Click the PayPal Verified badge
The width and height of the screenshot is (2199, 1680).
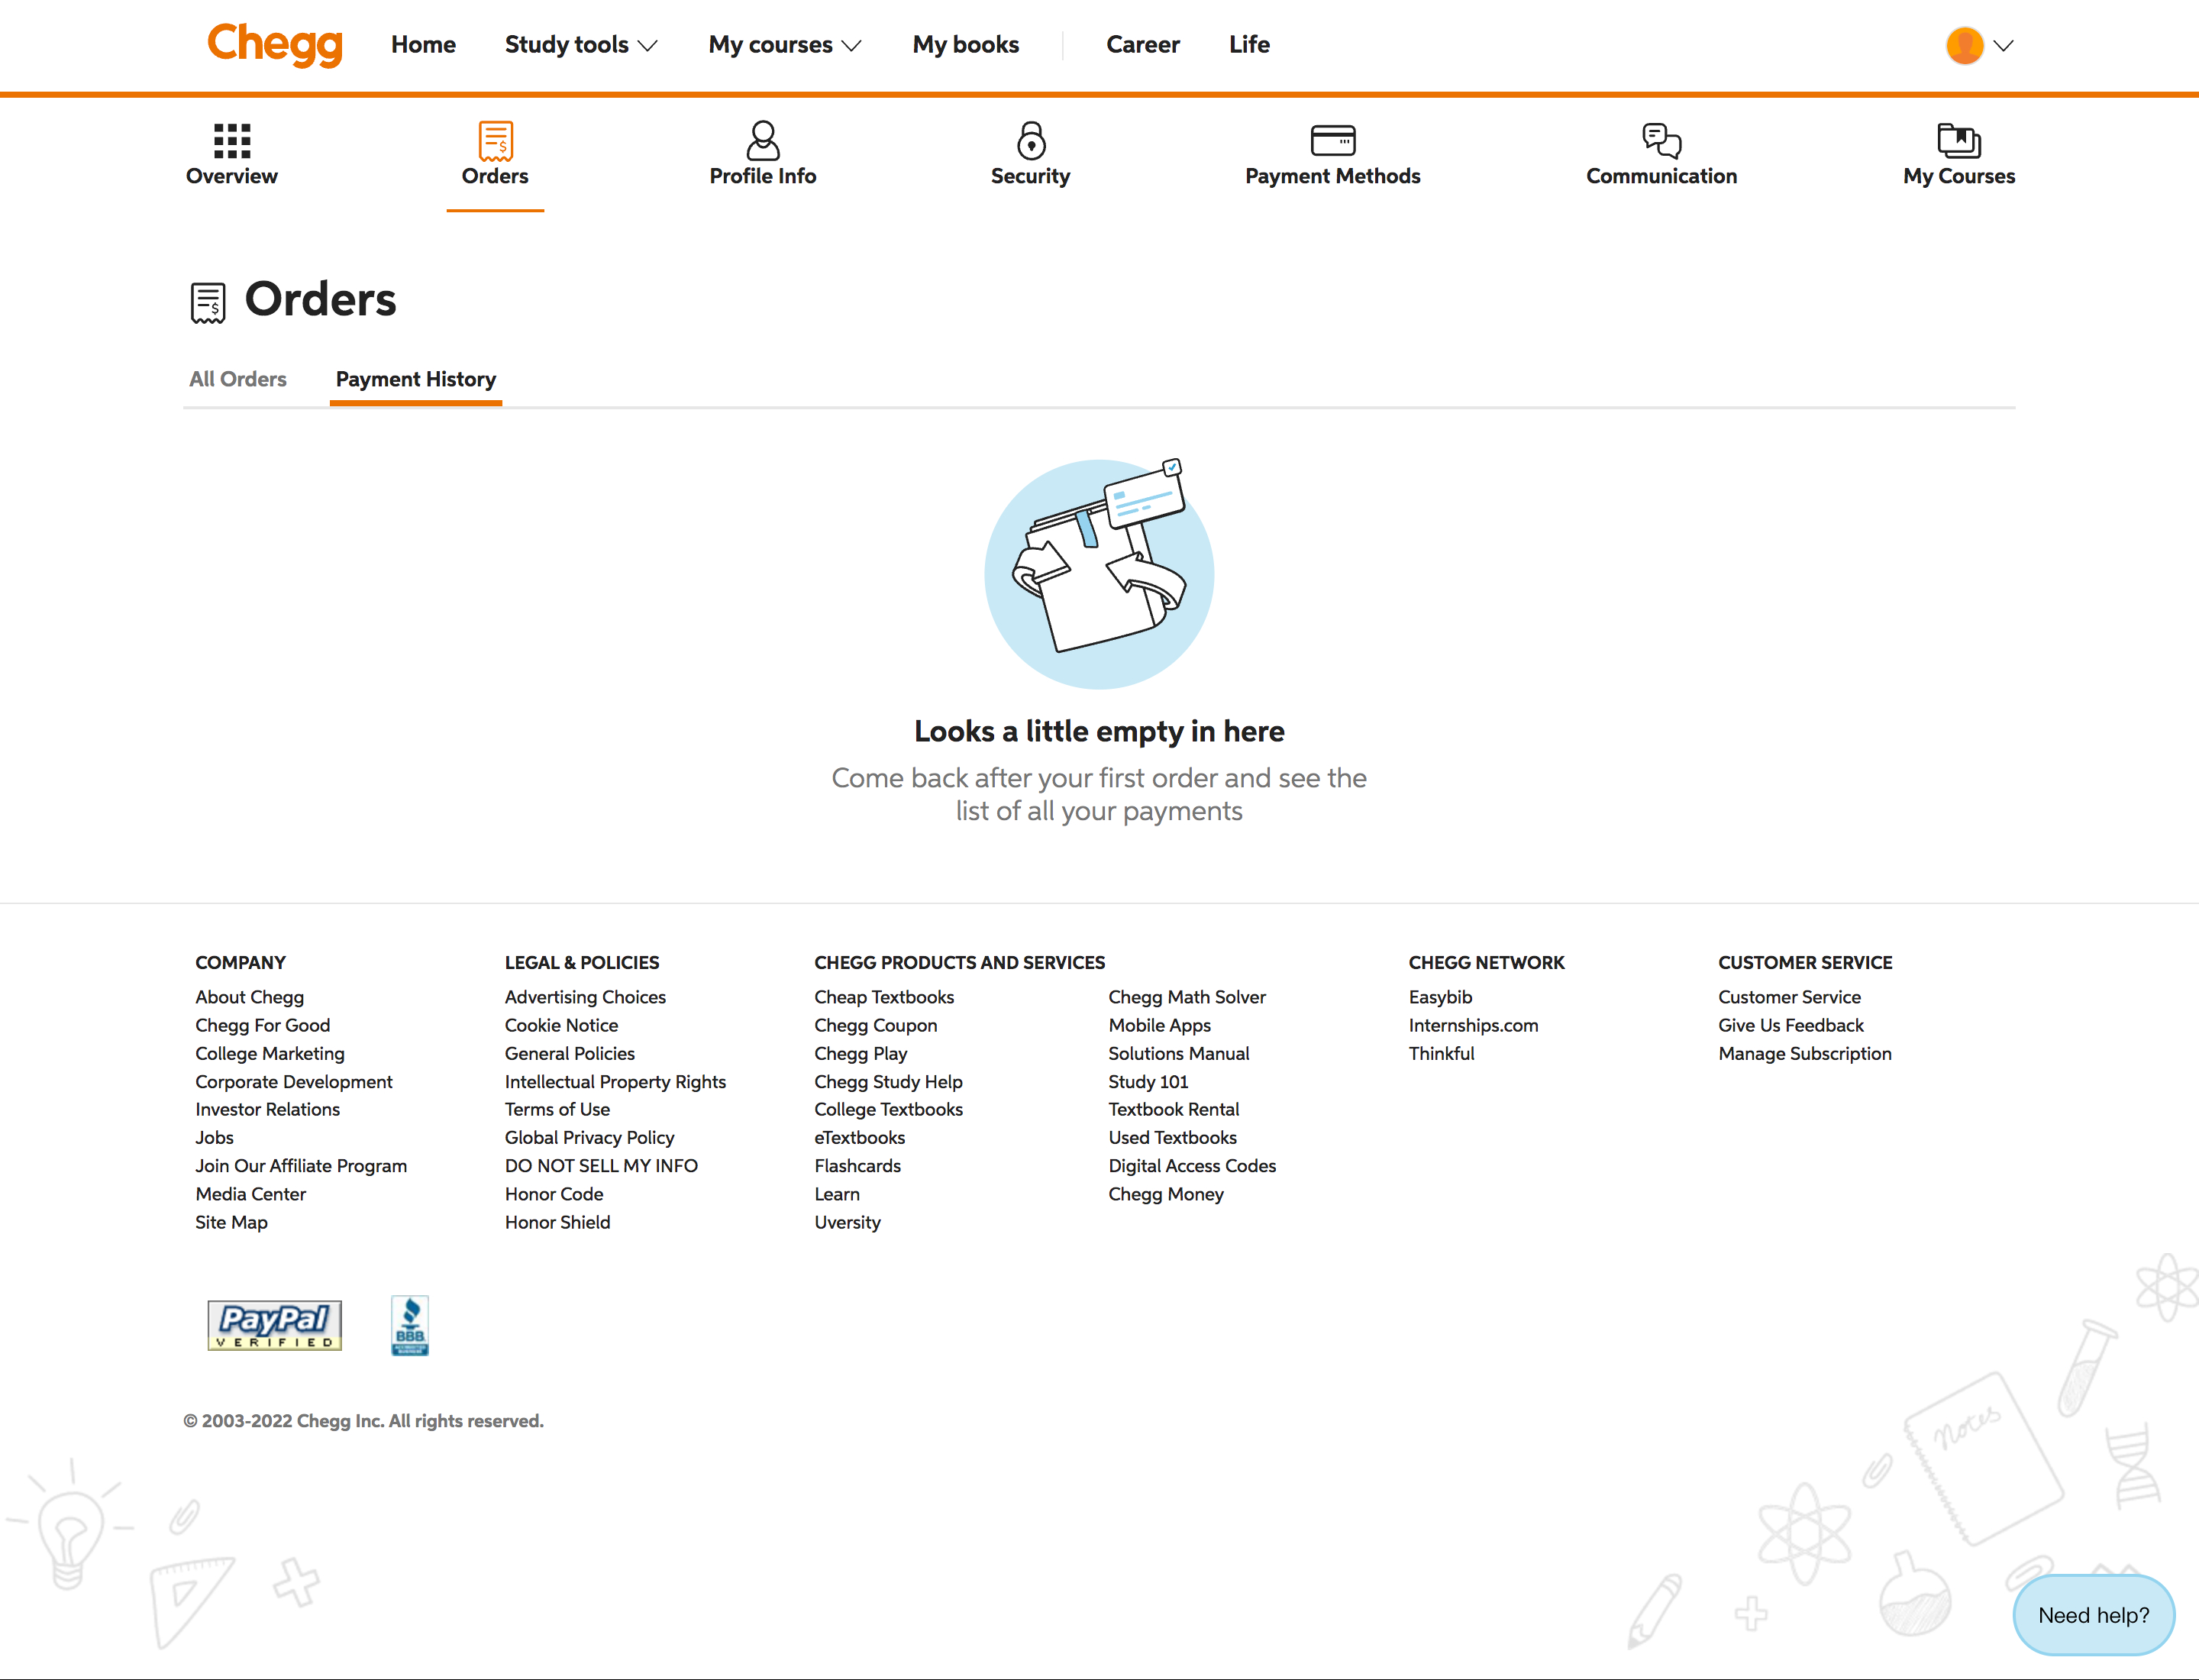point(275,1325)
